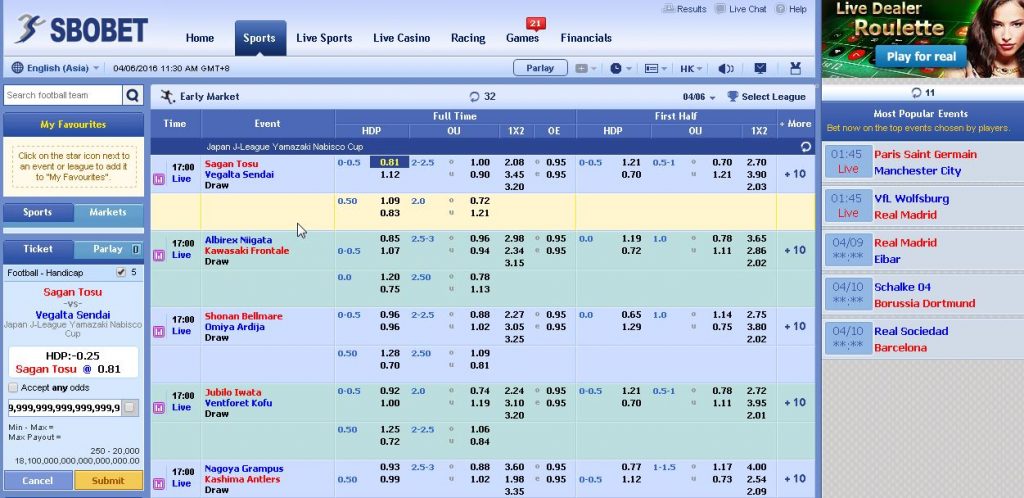
Task: Select the Ticket tab in bet slip
Action: point(38,249)
